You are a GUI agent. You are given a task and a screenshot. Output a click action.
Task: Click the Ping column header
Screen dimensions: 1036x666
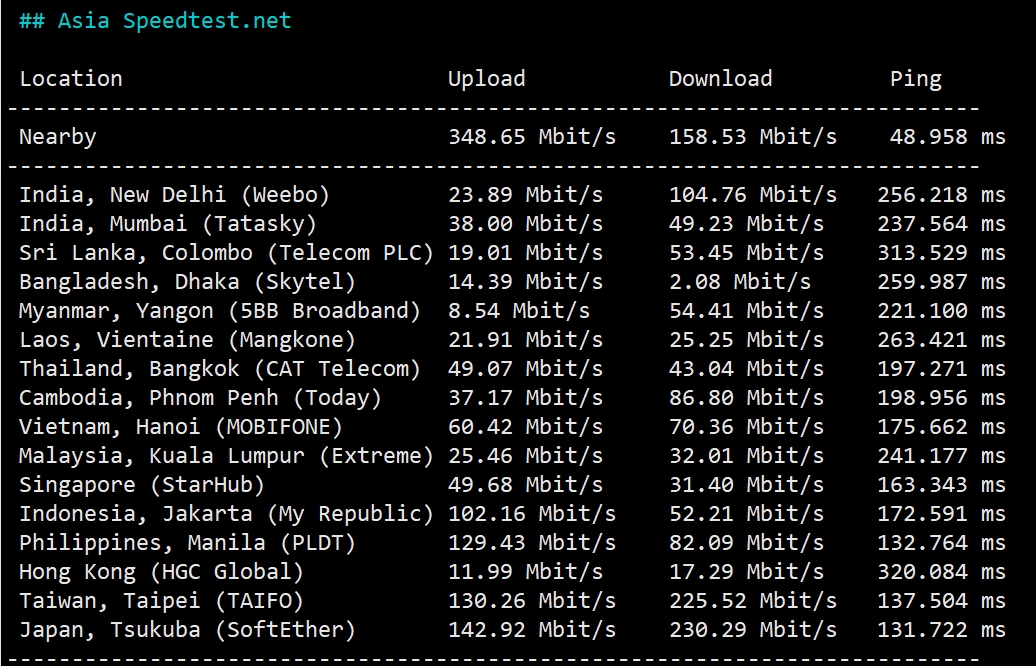[915, 79]
